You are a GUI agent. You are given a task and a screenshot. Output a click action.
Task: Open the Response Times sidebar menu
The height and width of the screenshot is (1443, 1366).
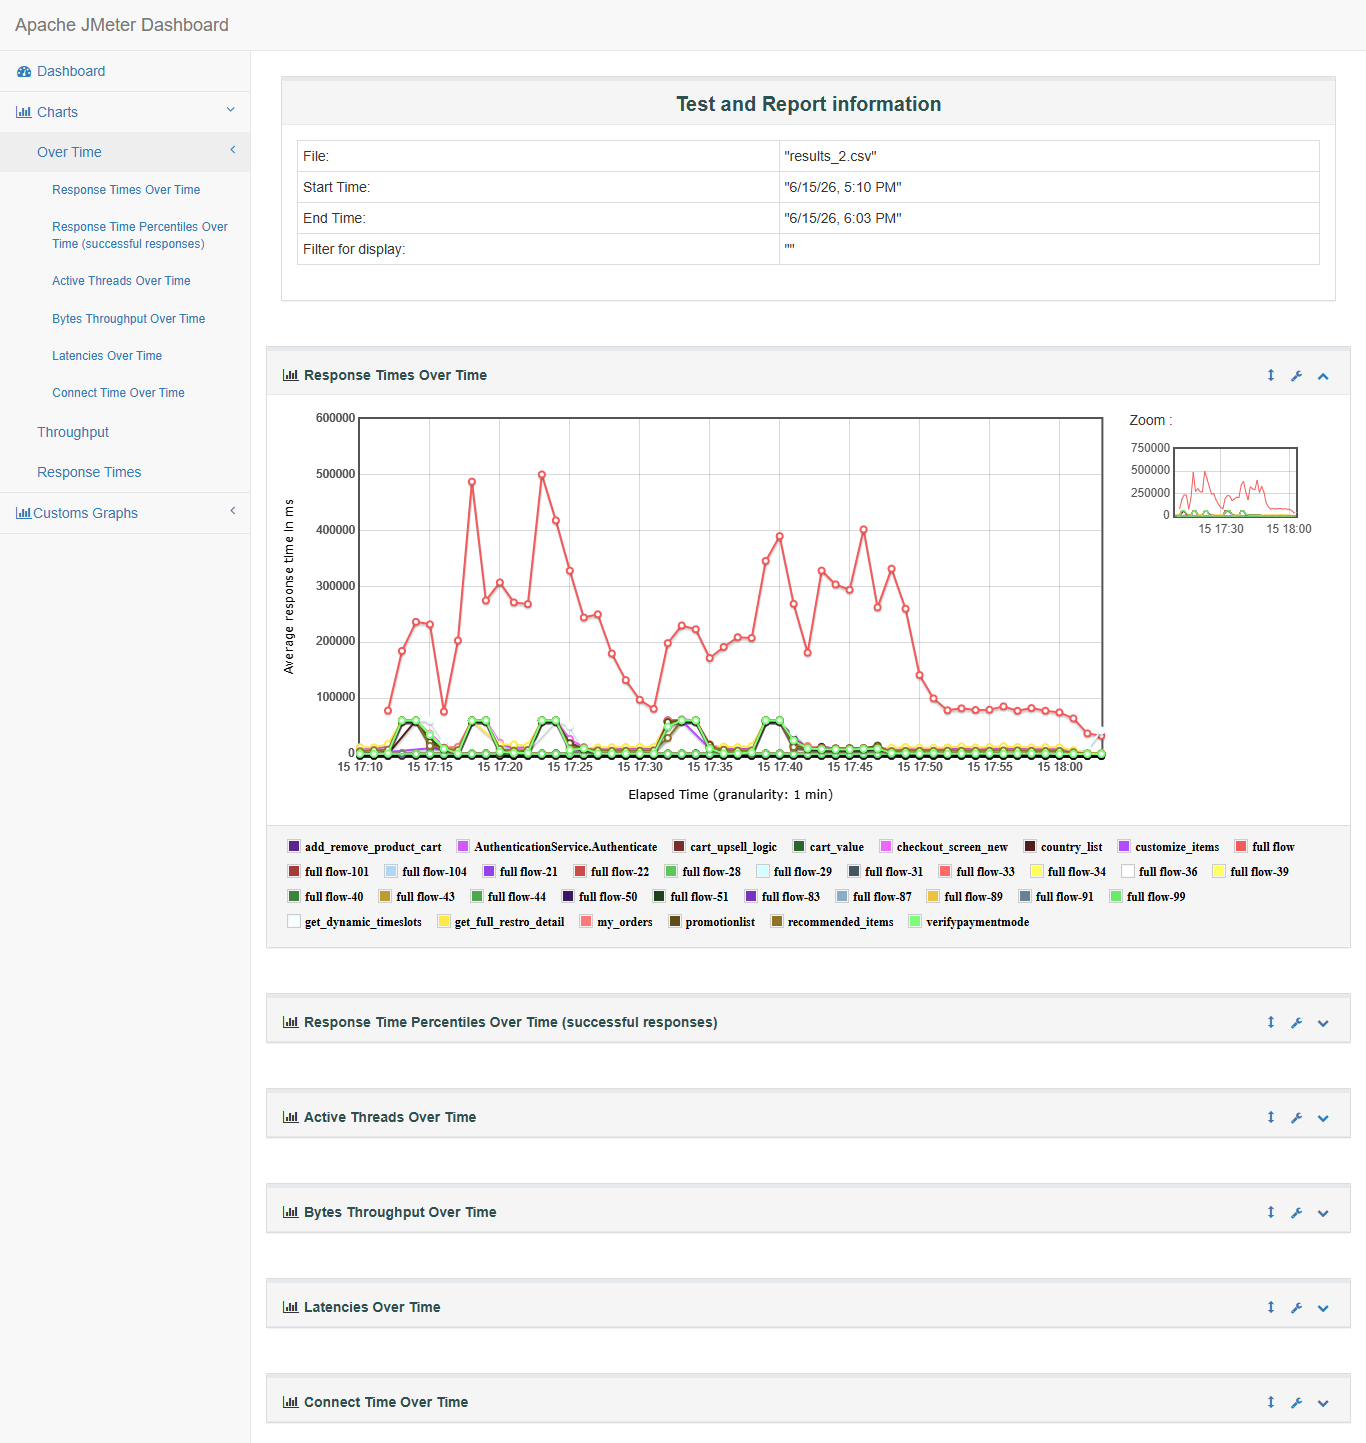coord(89,472)
